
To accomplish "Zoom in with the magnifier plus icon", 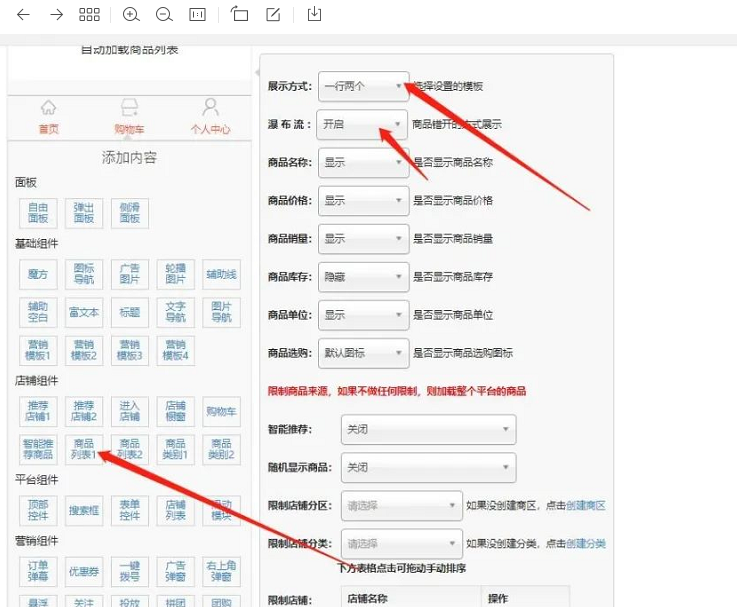I will [131, 15].
